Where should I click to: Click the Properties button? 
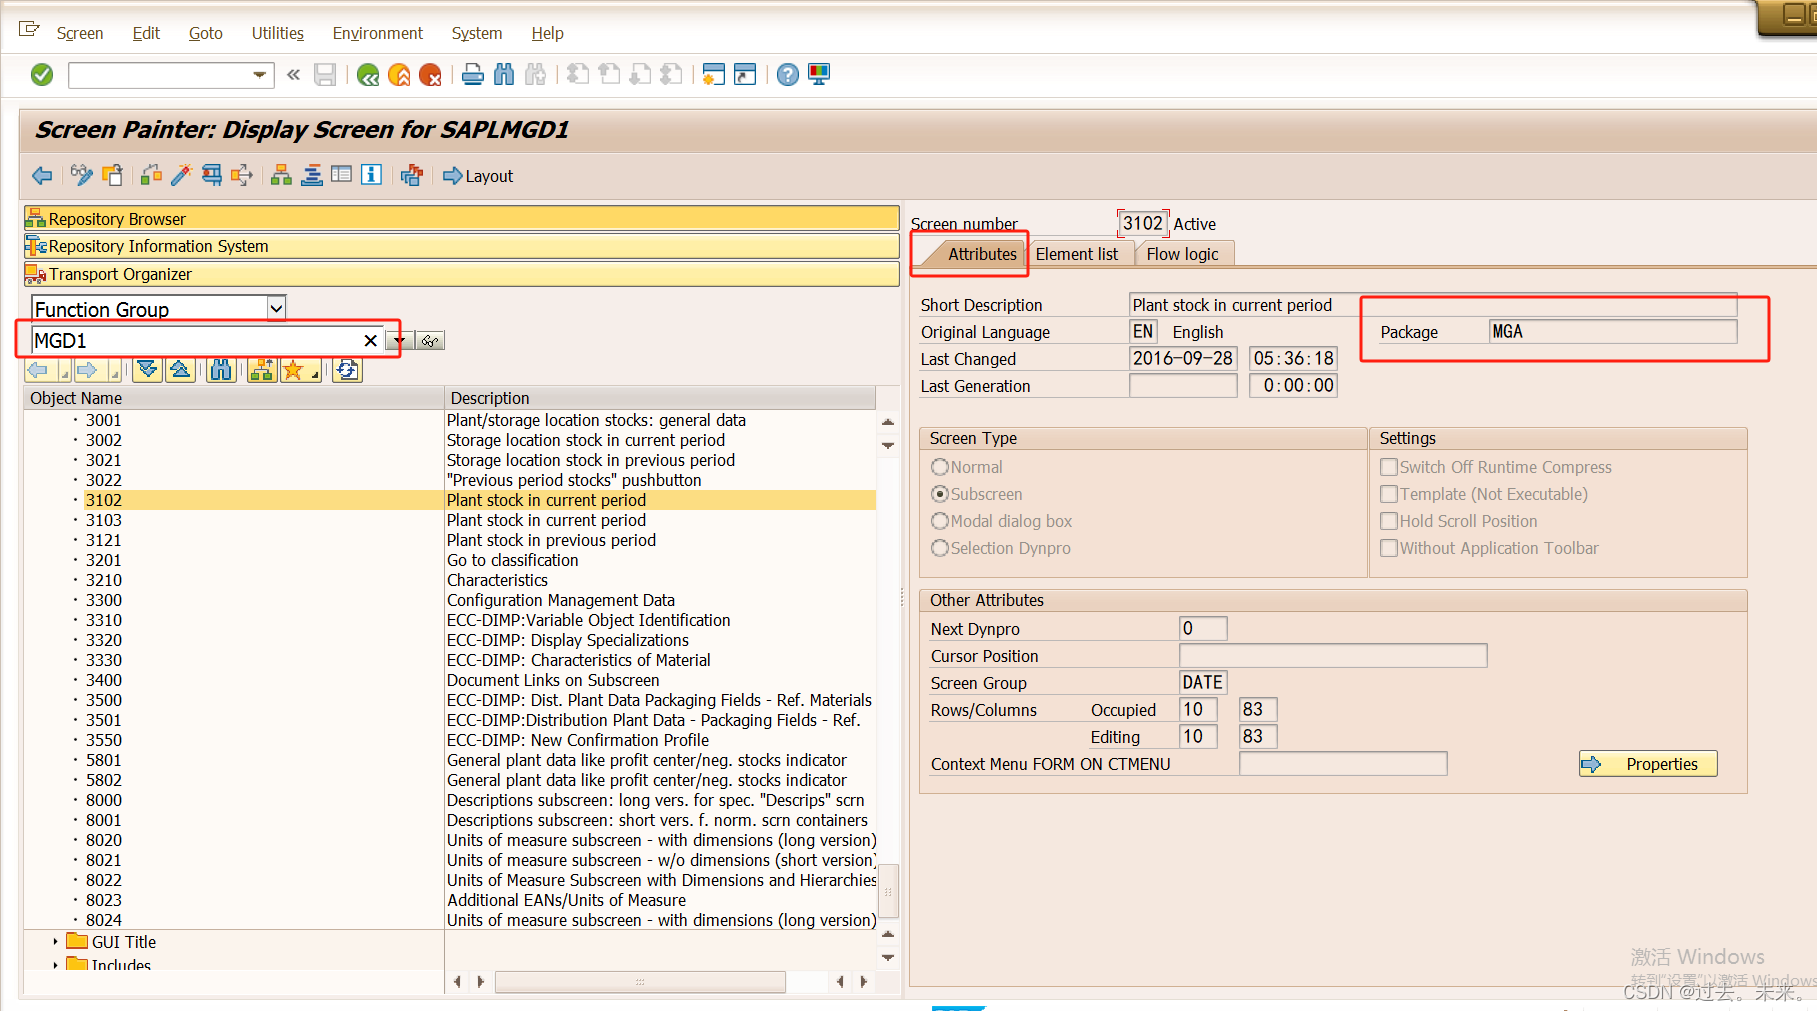(1648, 764)
